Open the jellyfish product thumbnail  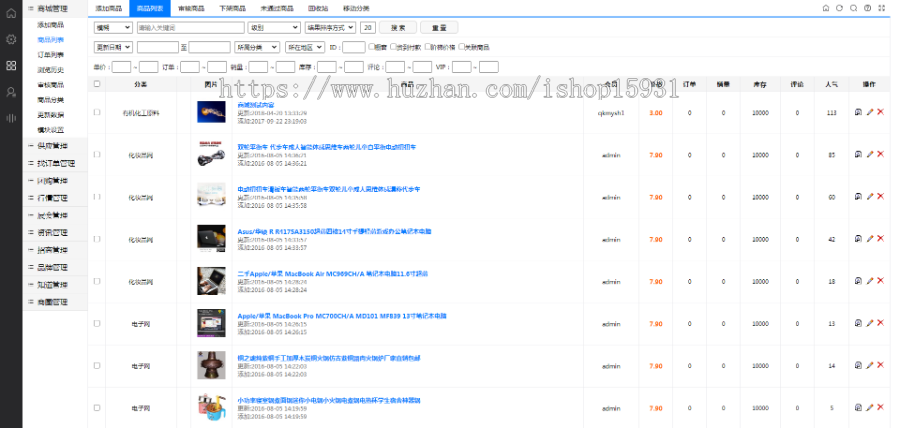click(211, 112)
